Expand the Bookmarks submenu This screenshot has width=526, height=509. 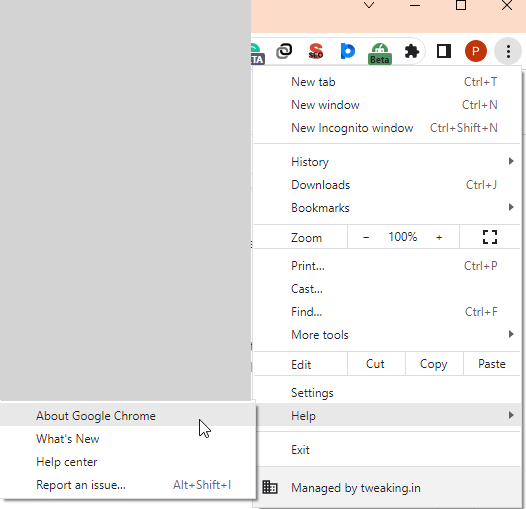[x=386, y=208]
